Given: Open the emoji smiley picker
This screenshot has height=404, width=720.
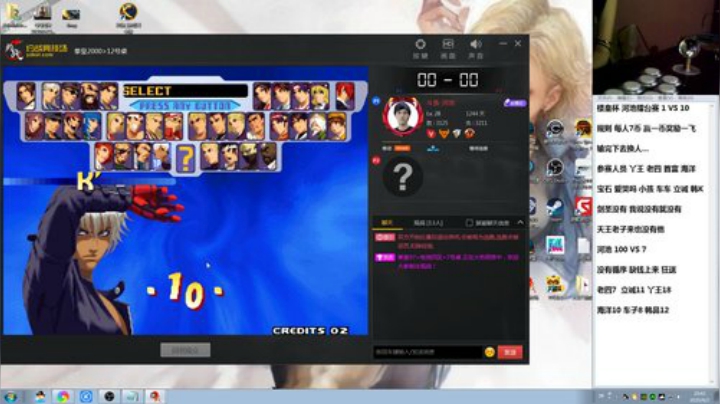Looking at the screenshot, I should pyautogui.click(x=489, y=352).
